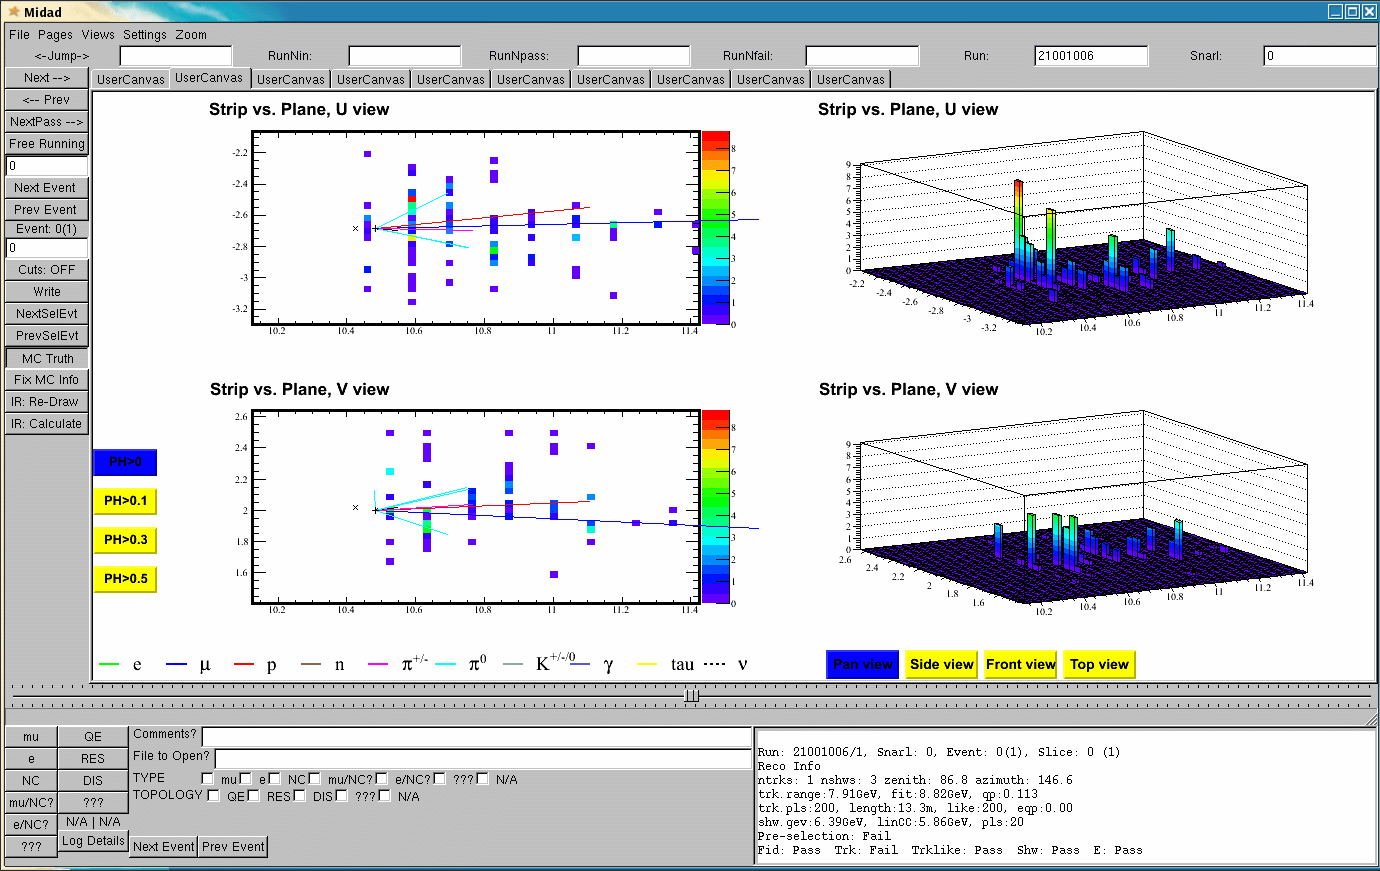Viewport: 1380px width, 871px height.
Task: Click the Event: 0(1) button
Action: [x=46, y=229]
